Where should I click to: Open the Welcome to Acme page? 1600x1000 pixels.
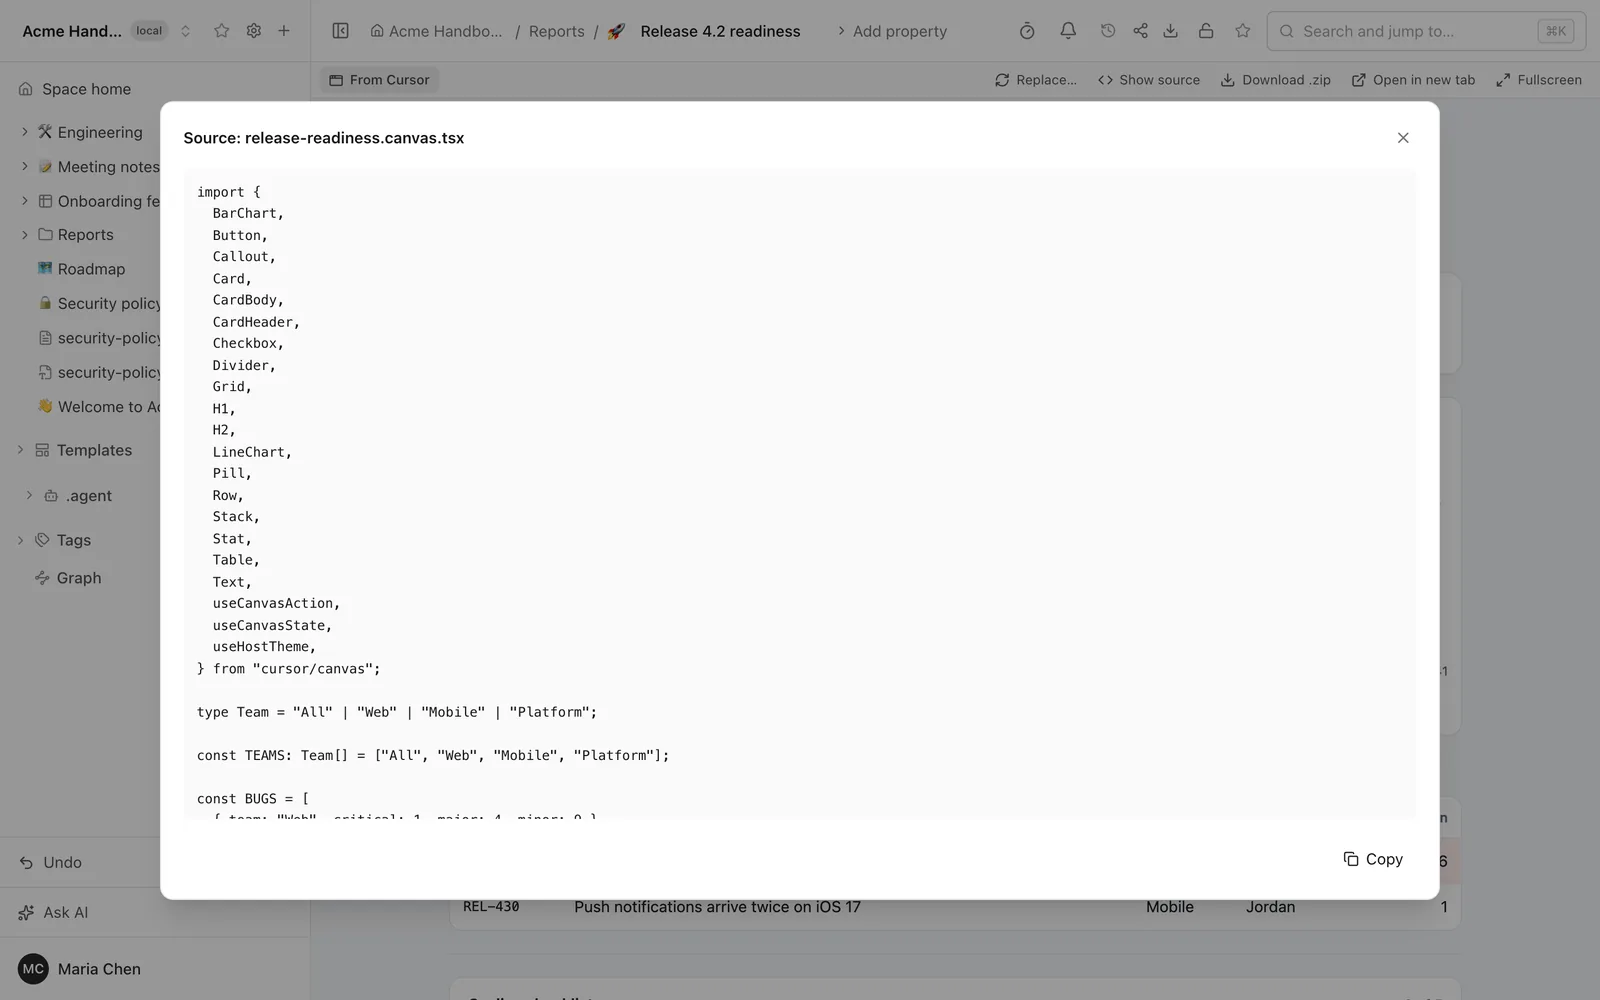pos(108,407)
